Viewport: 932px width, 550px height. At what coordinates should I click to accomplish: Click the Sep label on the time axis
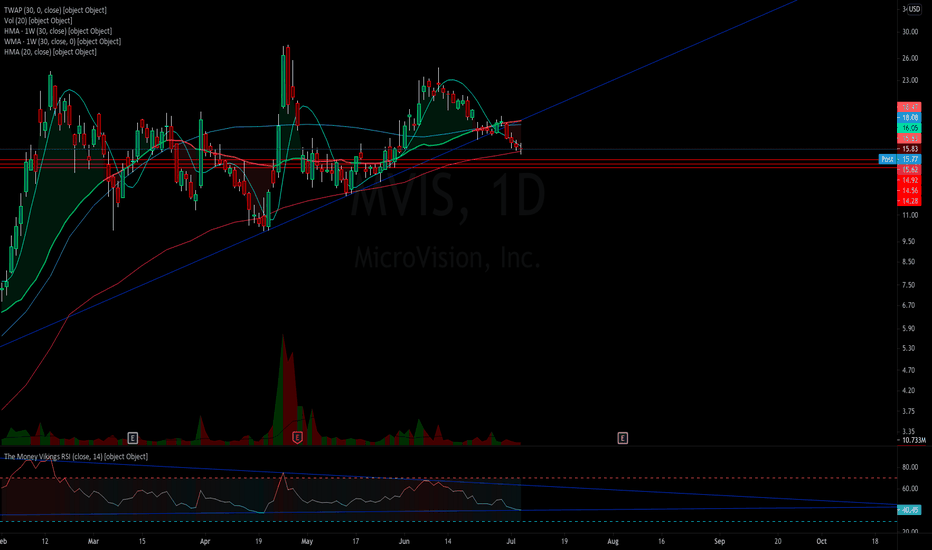[719, 541]
